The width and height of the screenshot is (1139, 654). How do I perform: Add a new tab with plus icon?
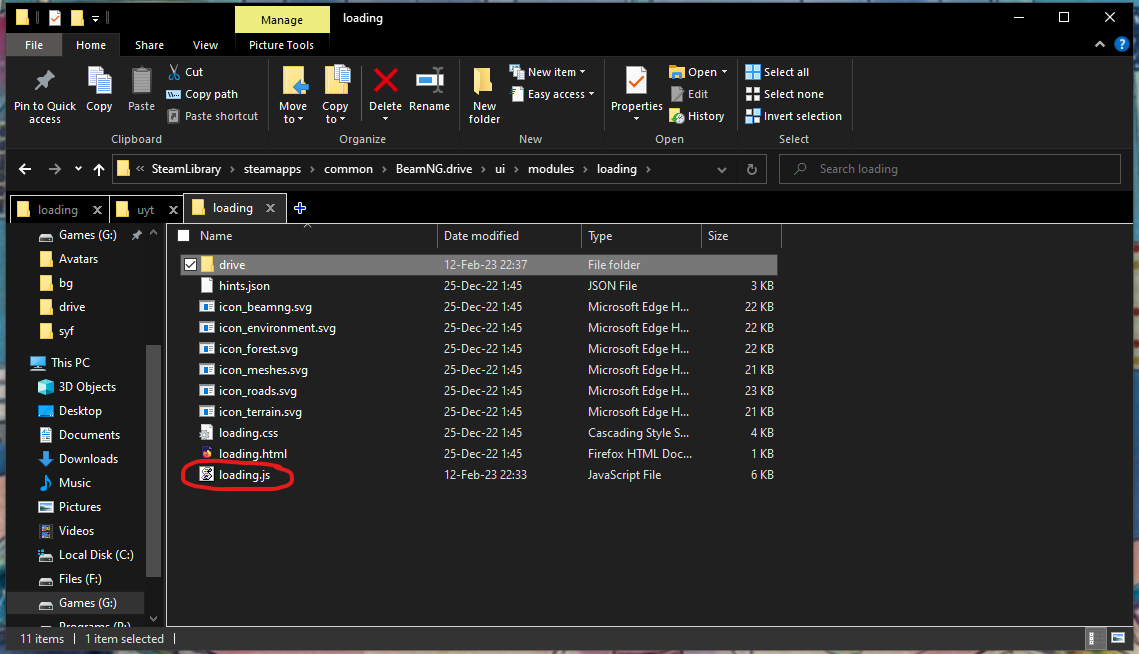pos(300,209)
